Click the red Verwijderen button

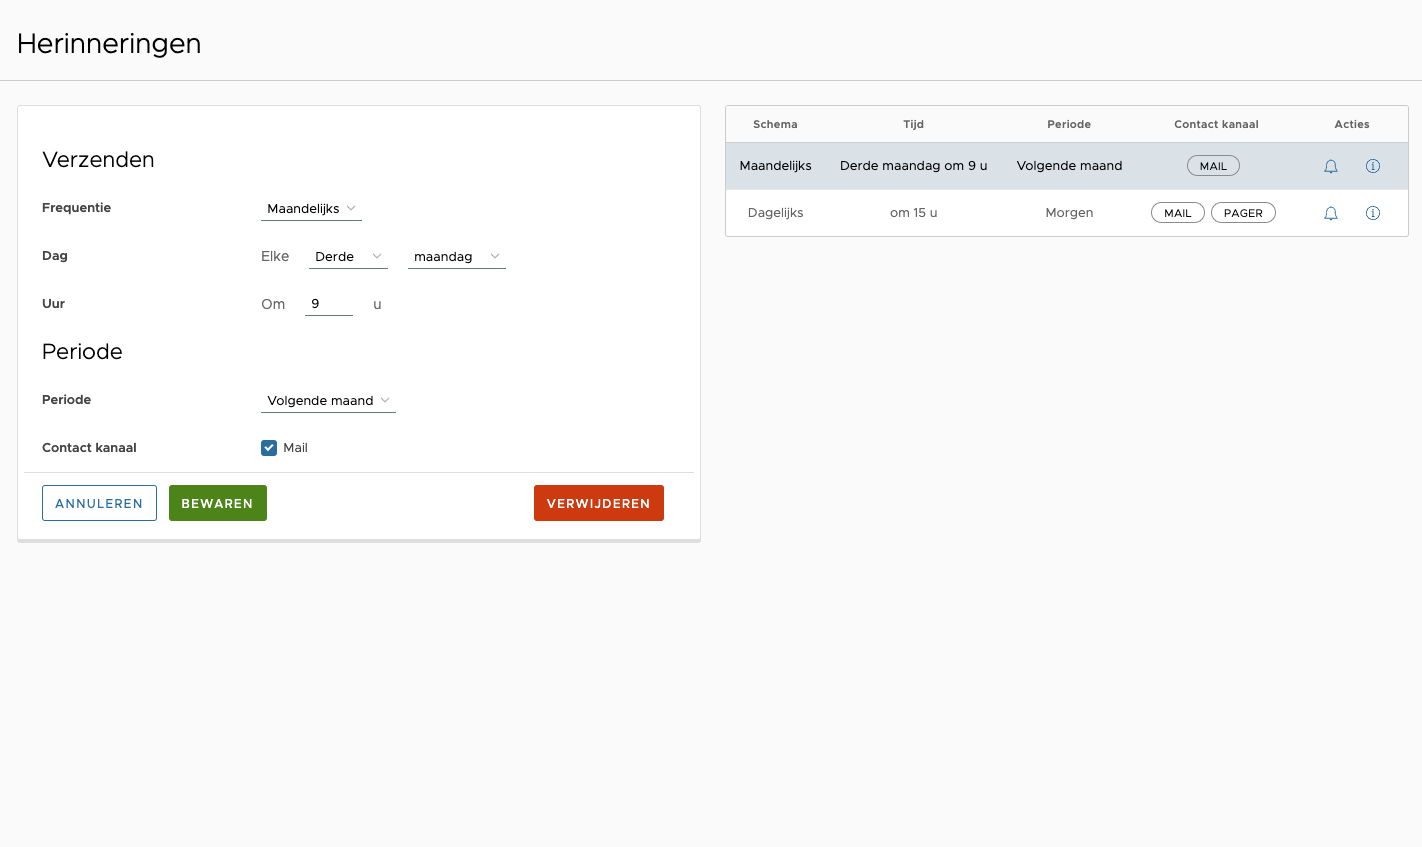coord(598,503)
